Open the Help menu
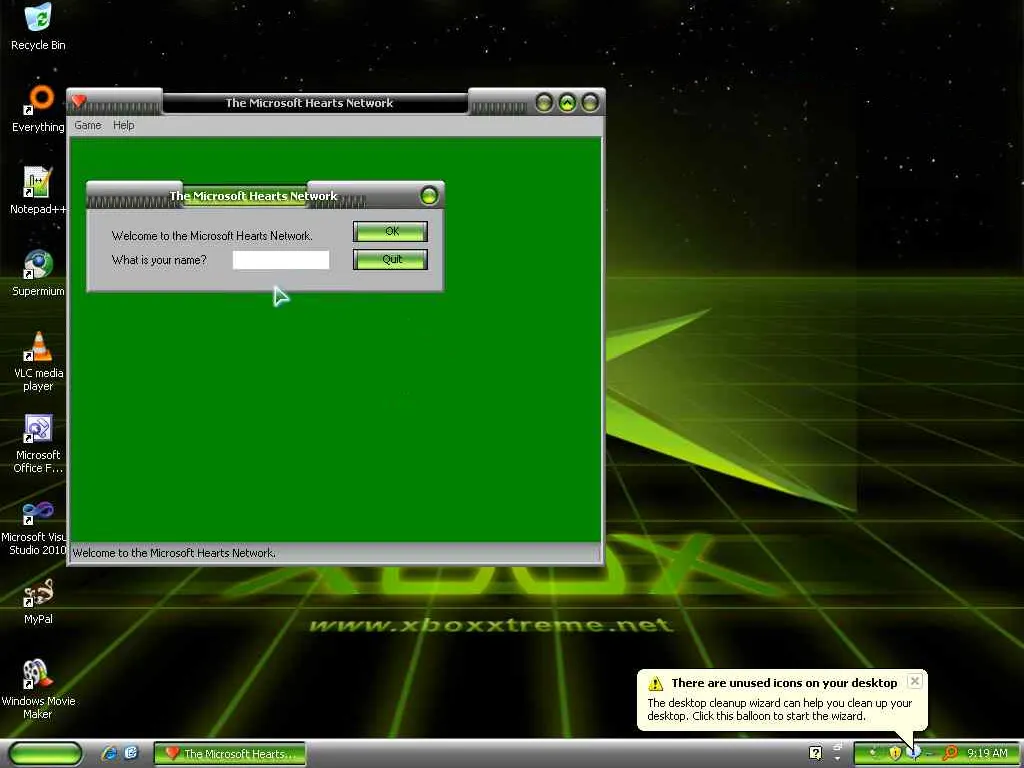Image resolution: width=1024 pixels, height=768 pixels. pos(123,125)
